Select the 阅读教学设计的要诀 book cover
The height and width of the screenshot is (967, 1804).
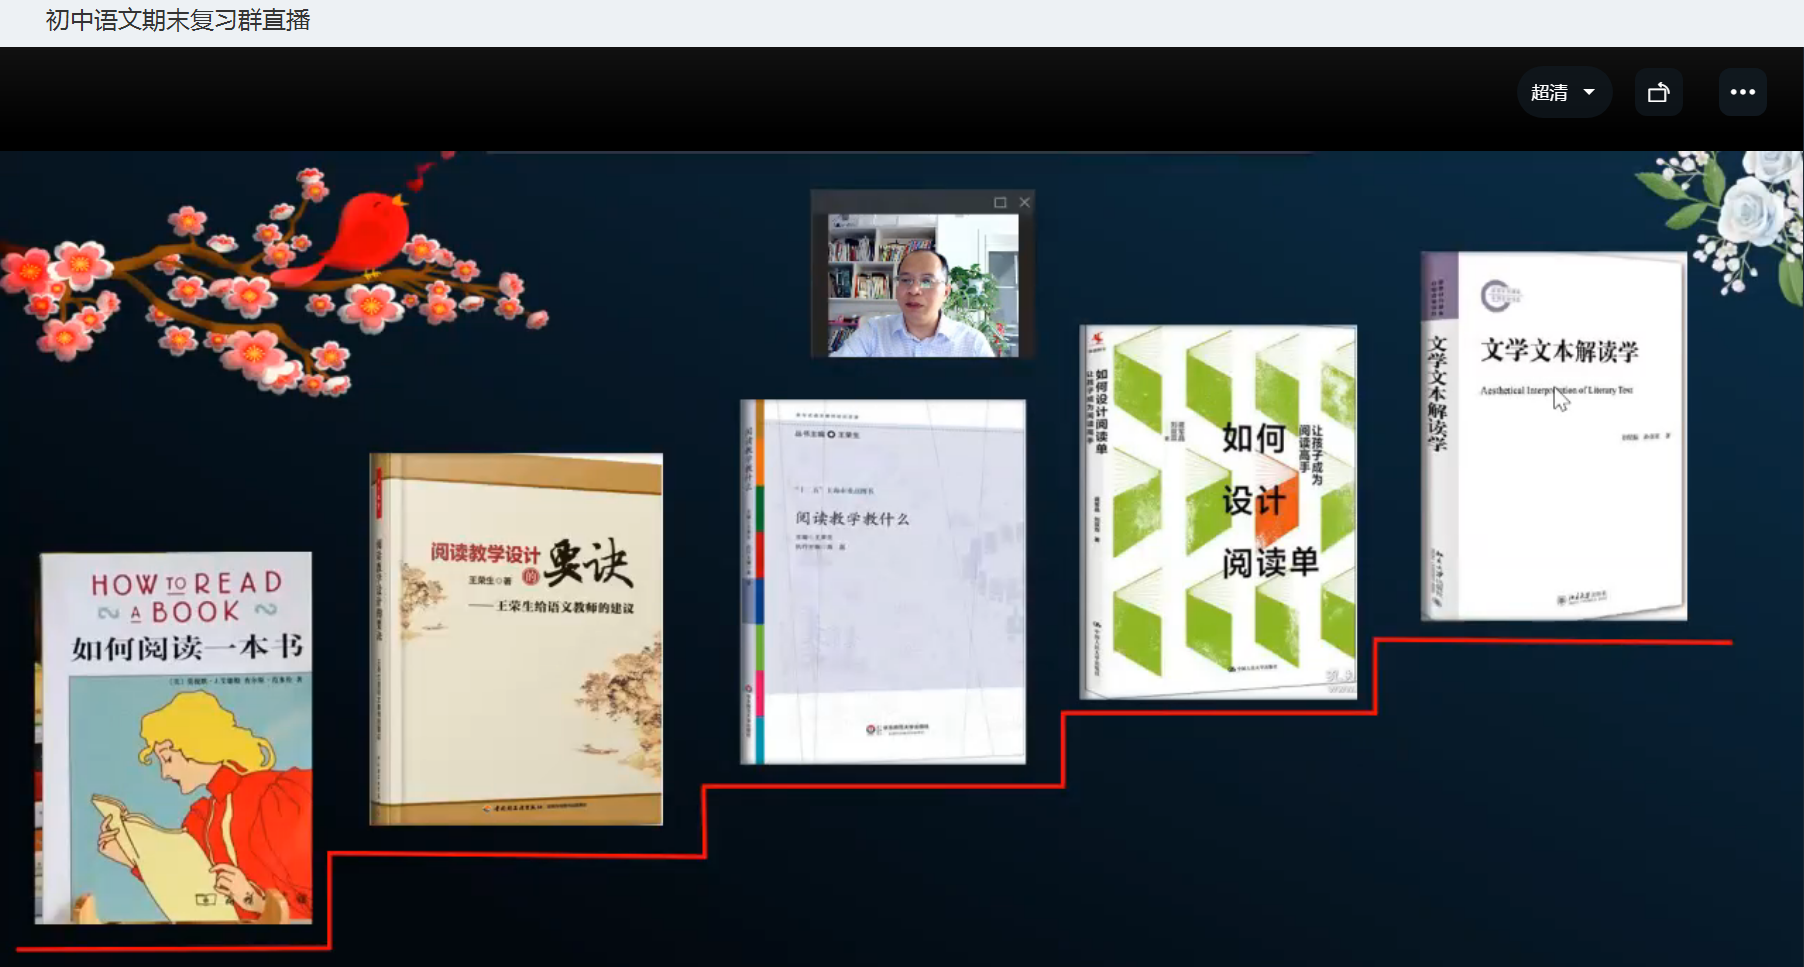[516, 639]
